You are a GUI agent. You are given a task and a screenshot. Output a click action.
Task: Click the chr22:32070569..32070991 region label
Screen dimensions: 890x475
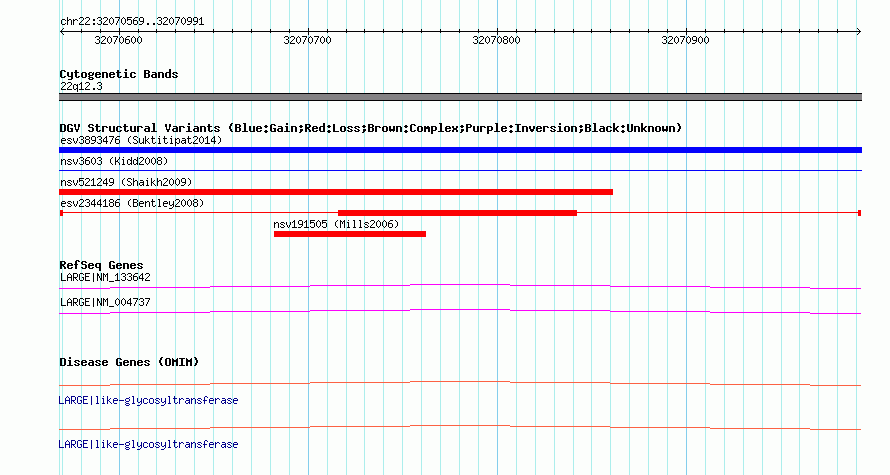click(132, 22)
